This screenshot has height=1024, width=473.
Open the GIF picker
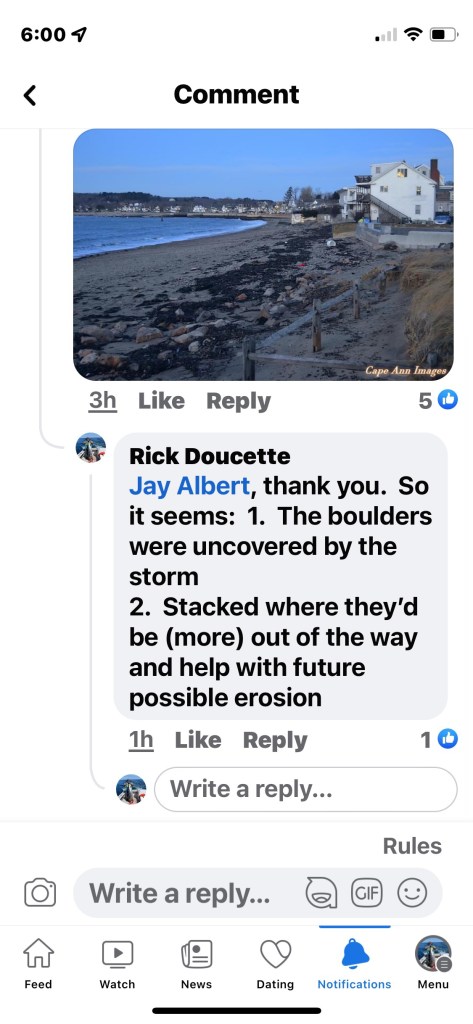pos(367,892)
